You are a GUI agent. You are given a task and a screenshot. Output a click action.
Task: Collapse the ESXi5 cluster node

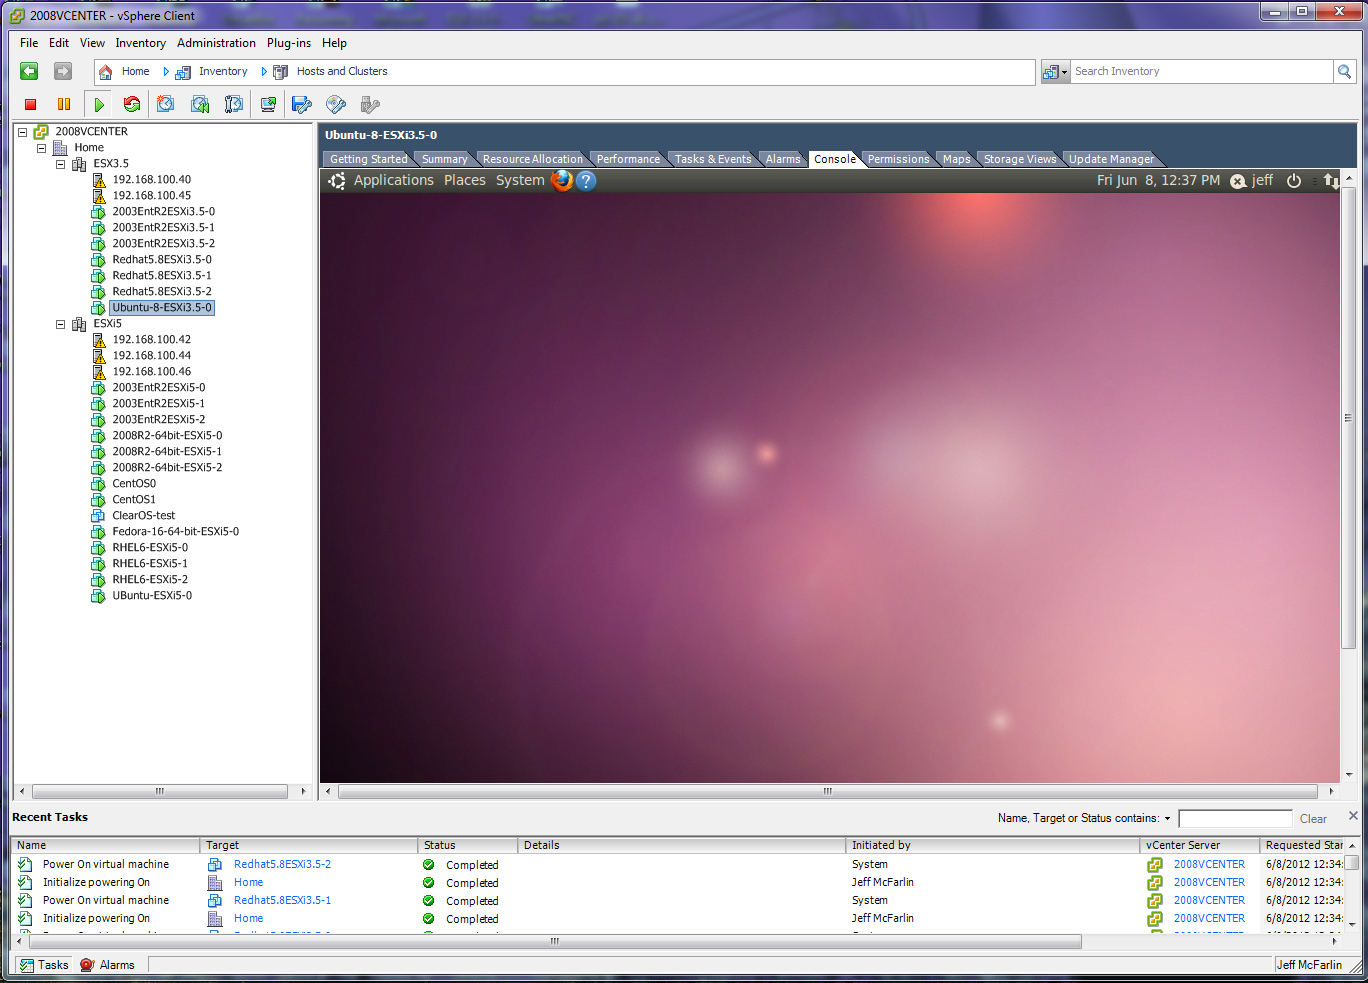coord(60,324)
